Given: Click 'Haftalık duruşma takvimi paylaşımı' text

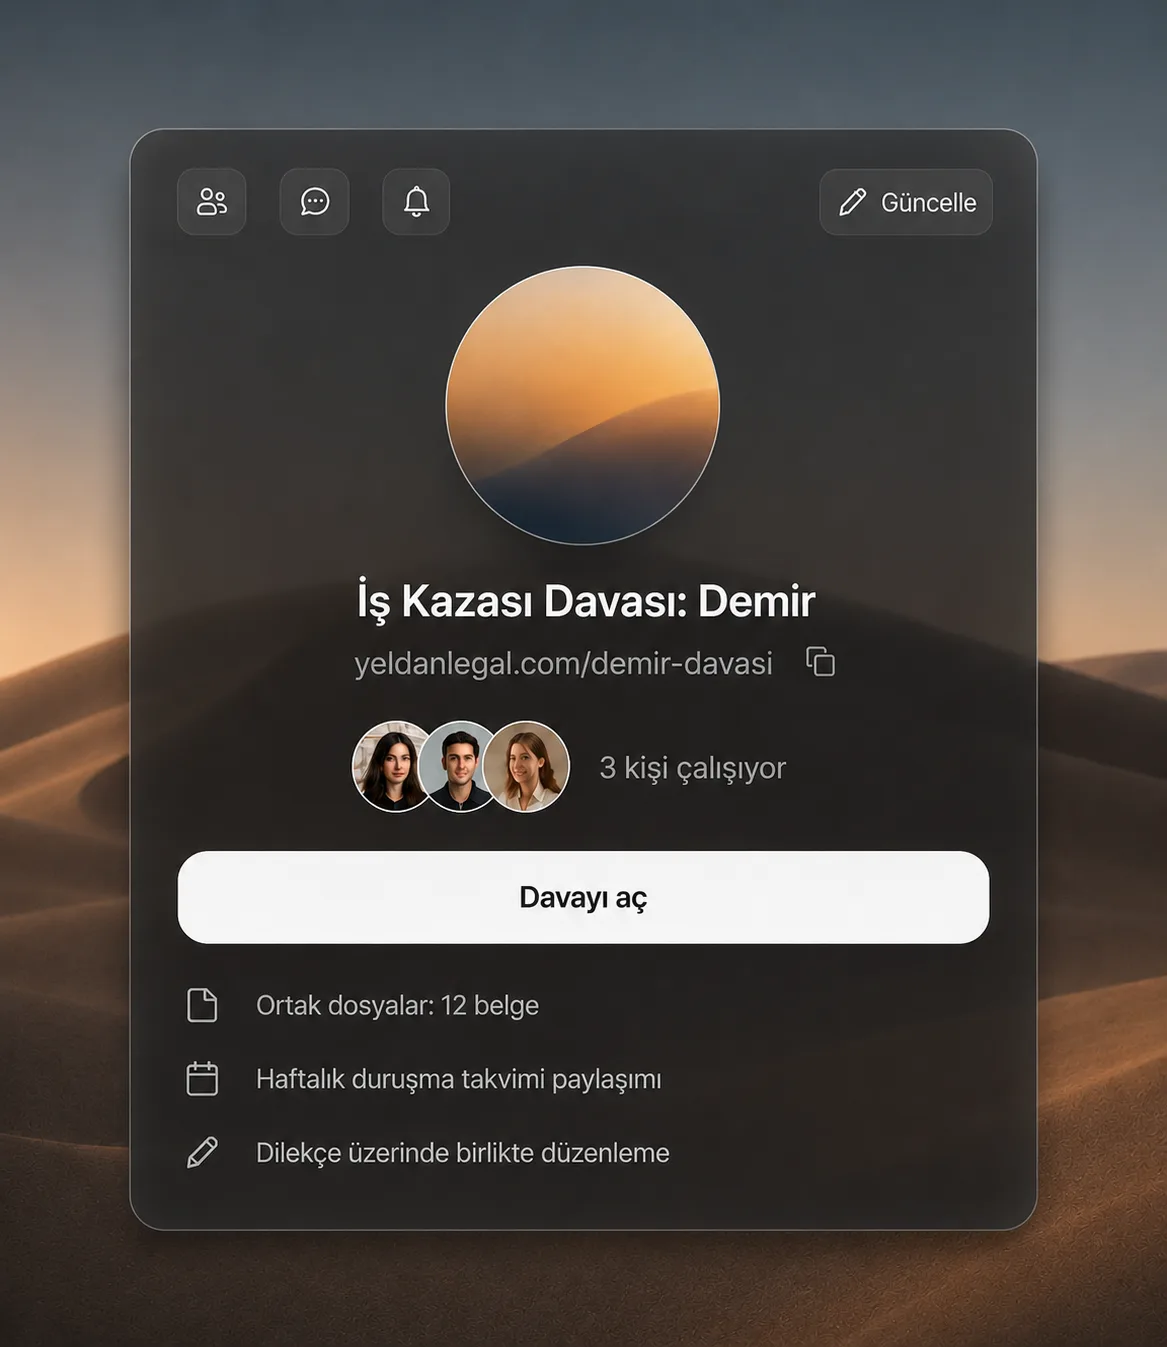Looking at the screenshot, I should pos(459,1079).
